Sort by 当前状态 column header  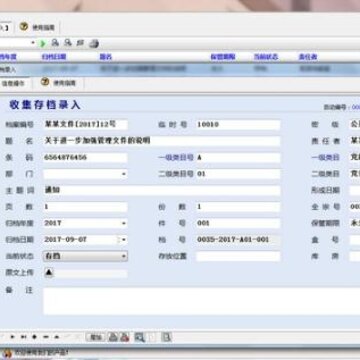click(266, 57)
